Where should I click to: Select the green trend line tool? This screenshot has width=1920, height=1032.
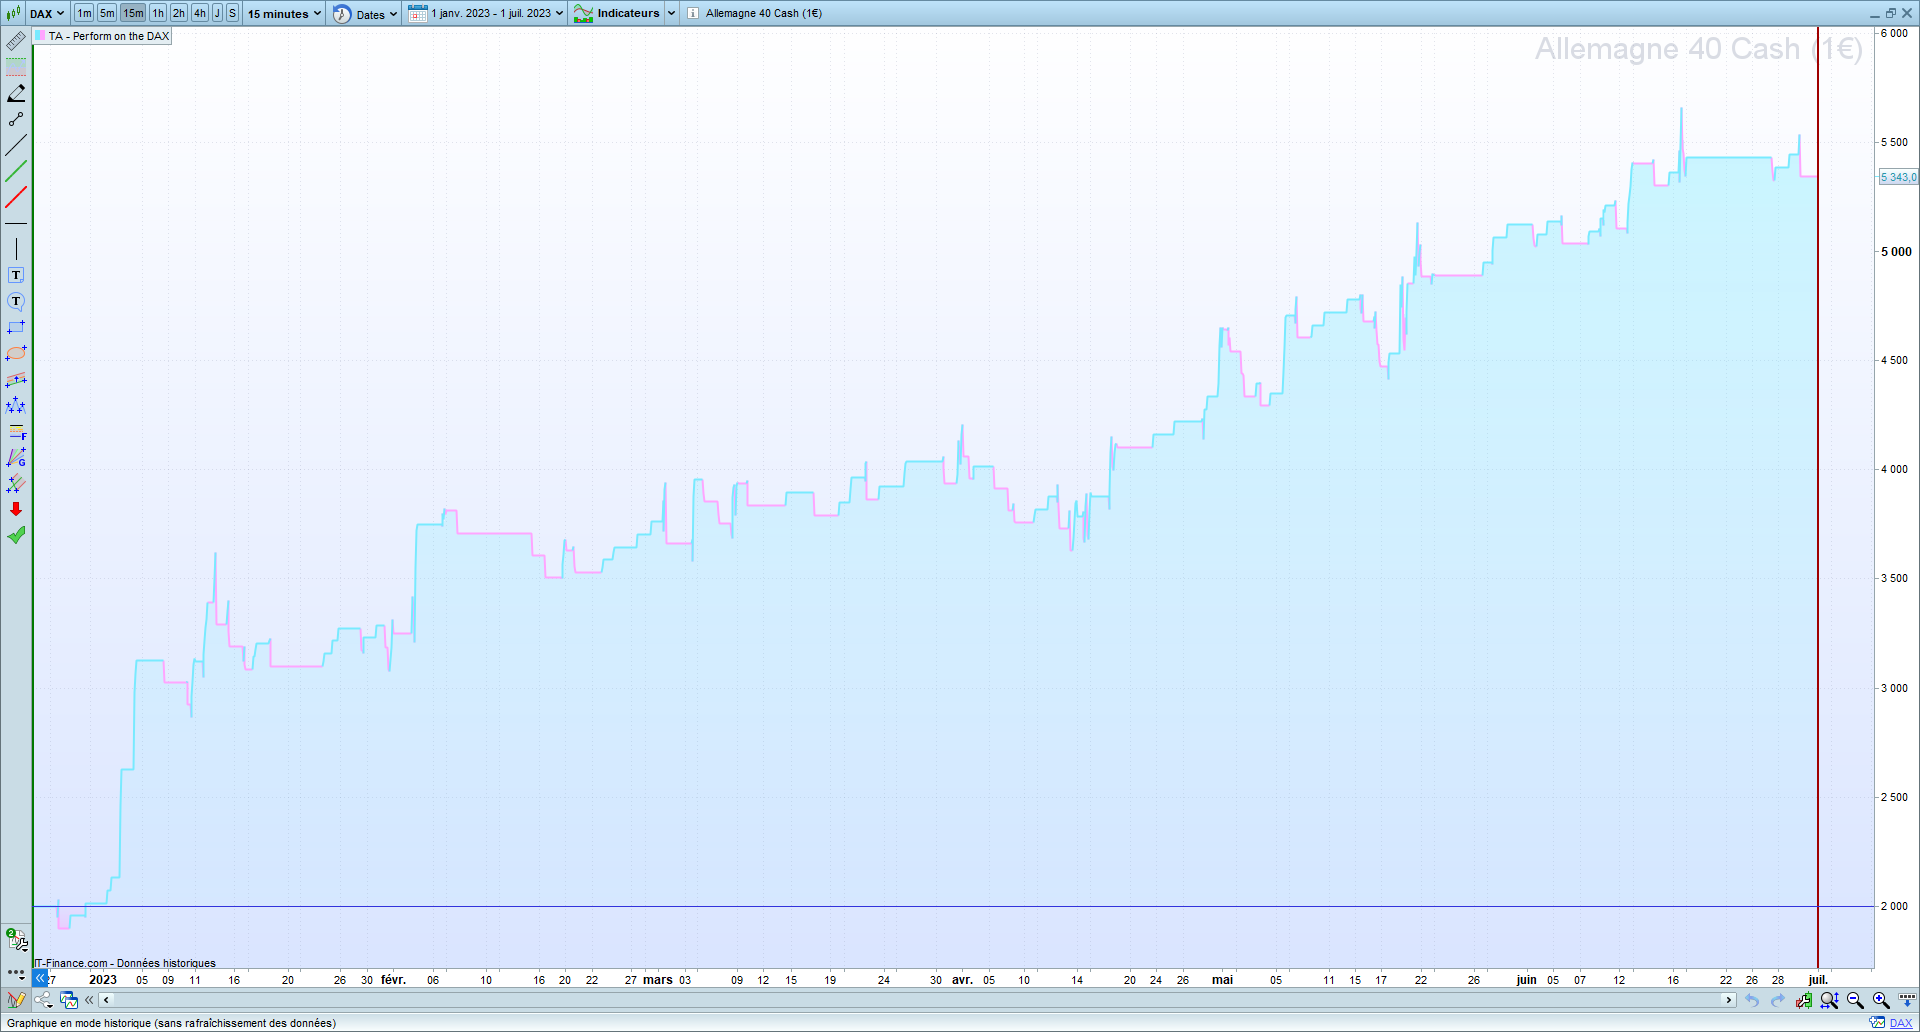click(x=16, y=171)
